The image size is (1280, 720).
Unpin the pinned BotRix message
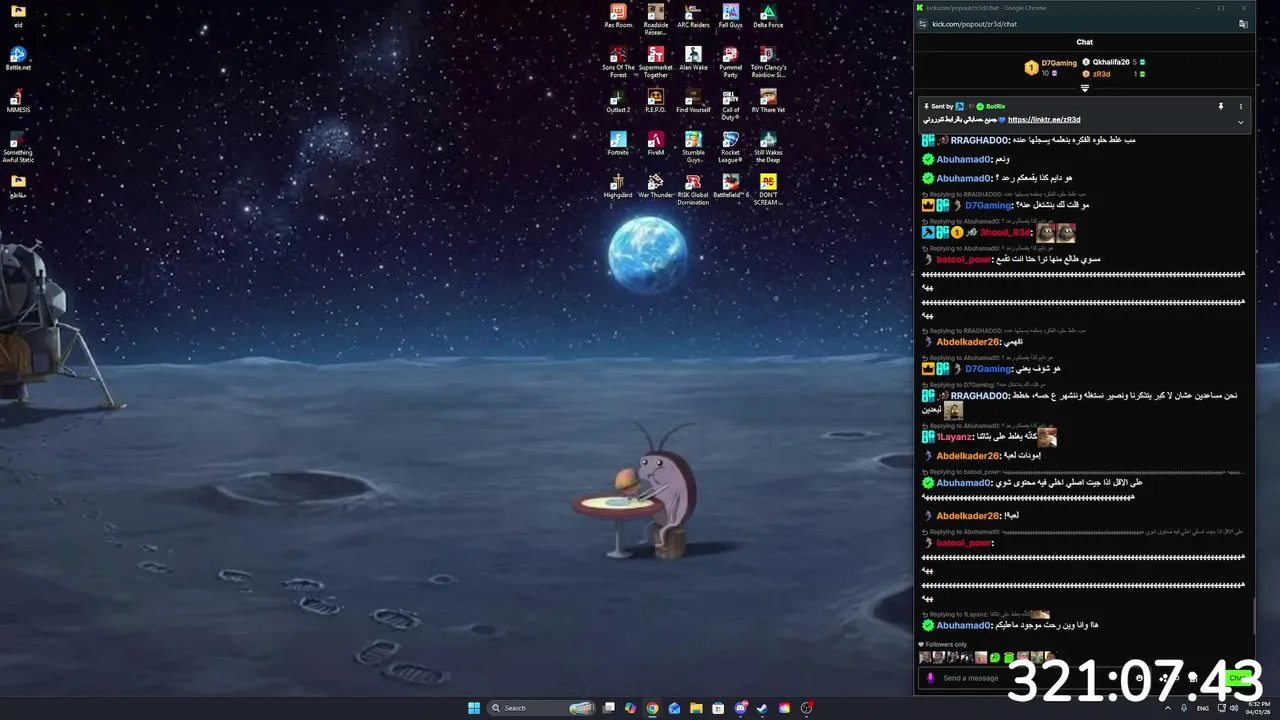(1221, 106)
